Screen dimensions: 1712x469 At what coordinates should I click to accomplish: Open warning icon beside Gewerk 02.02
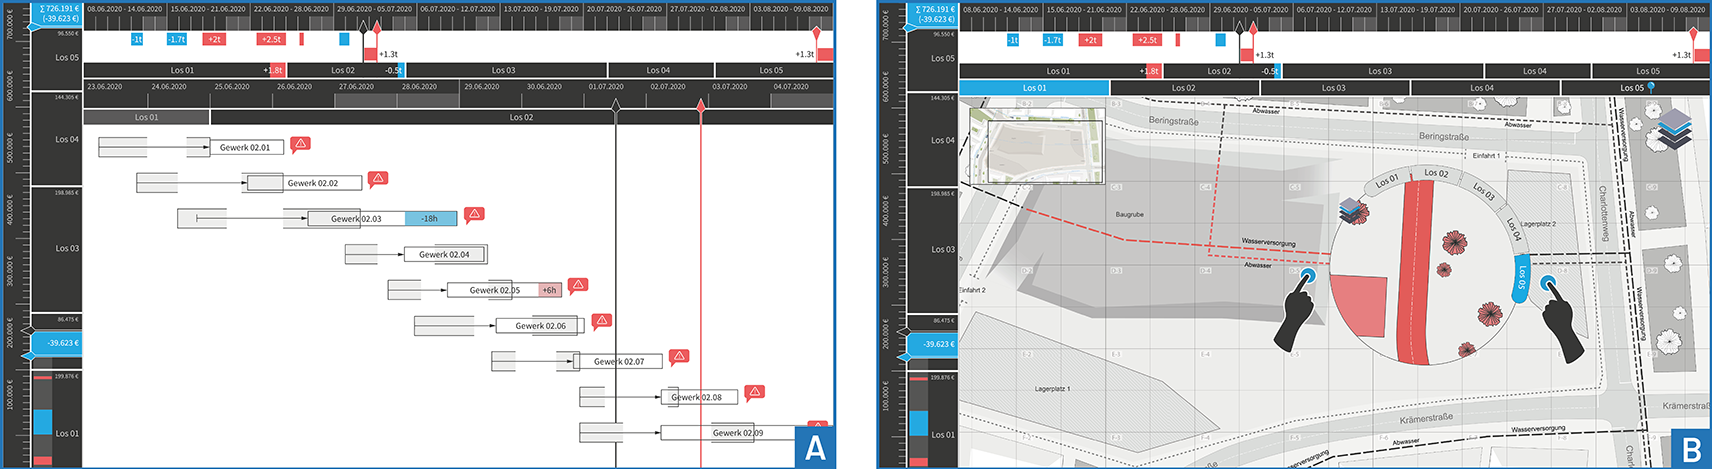pos(377,179)
